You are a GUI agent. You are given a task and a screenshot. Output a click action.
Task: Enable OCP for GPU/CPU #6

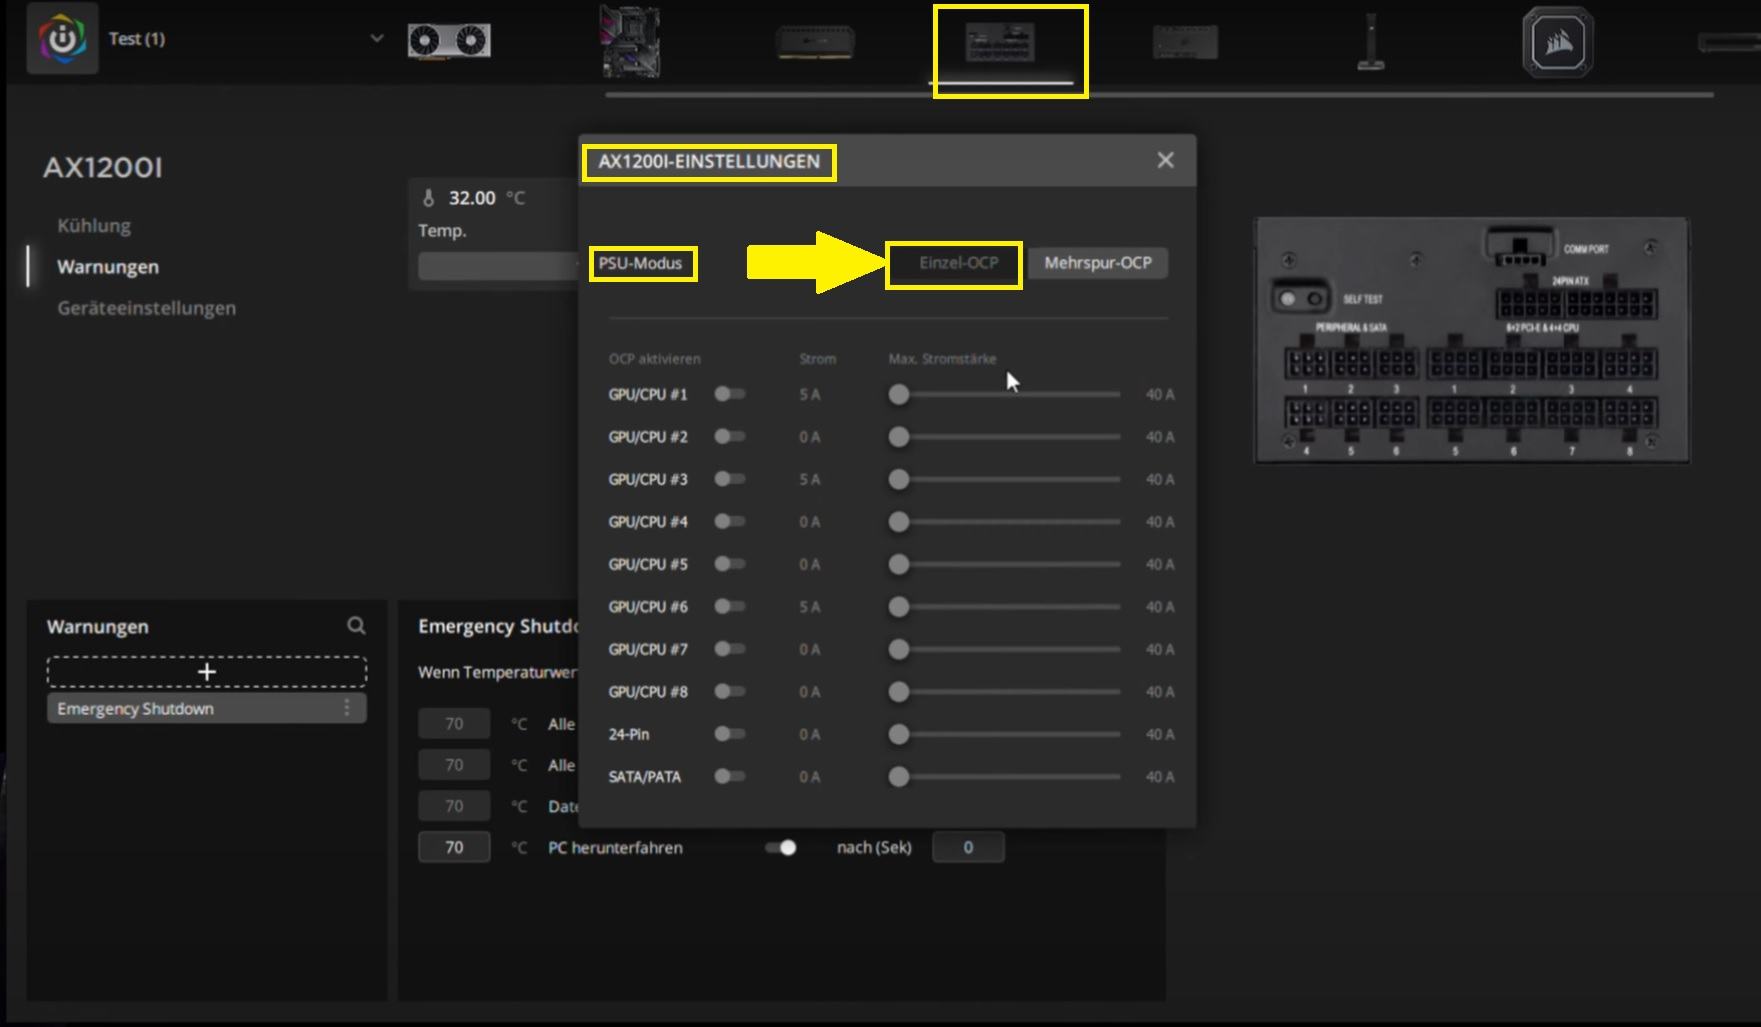[x=730, y=607]
